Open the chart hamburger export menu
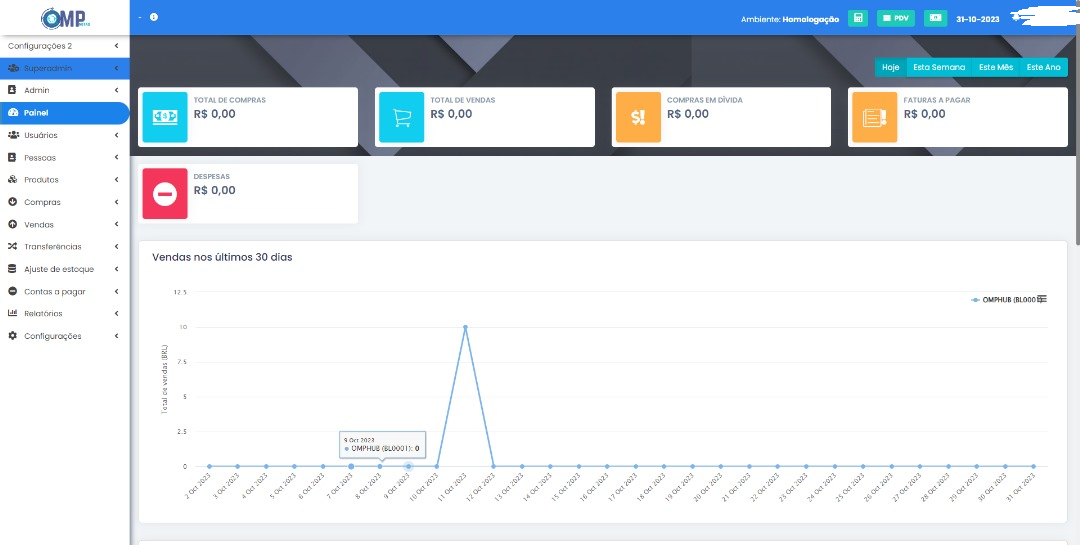 click(x=1042, y=299)
